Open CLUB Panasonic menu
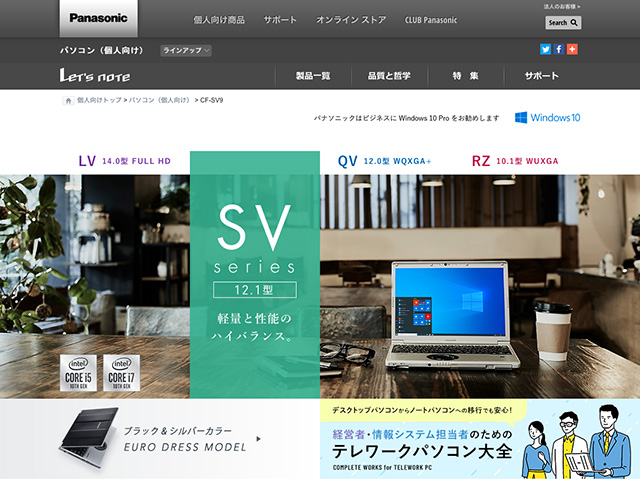This screenshot has width=640, height=480. click(431, 20)
